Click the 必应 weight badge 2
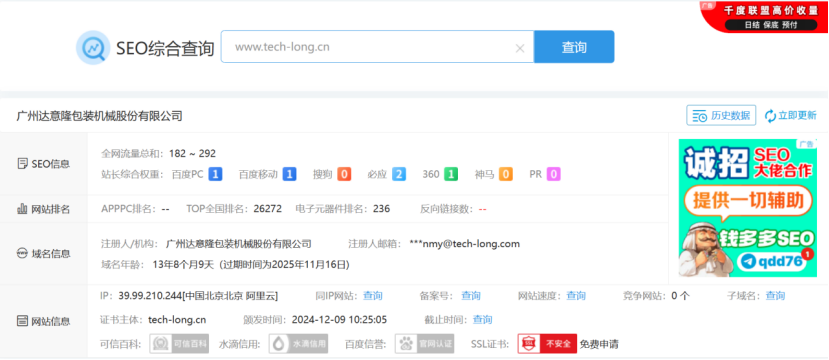This screenshot has width=829, height=360. (x=399, y=174)
